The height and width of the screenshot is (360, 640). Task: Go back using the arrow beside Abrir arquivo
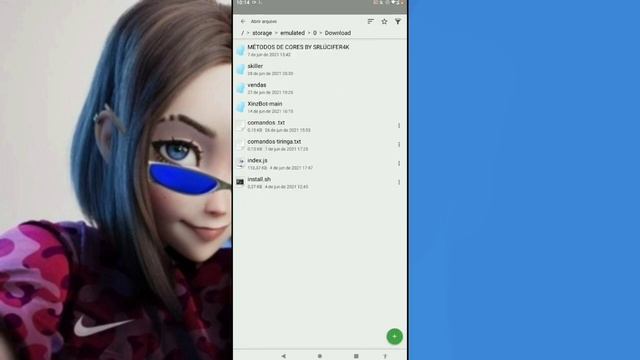(243, 21)
